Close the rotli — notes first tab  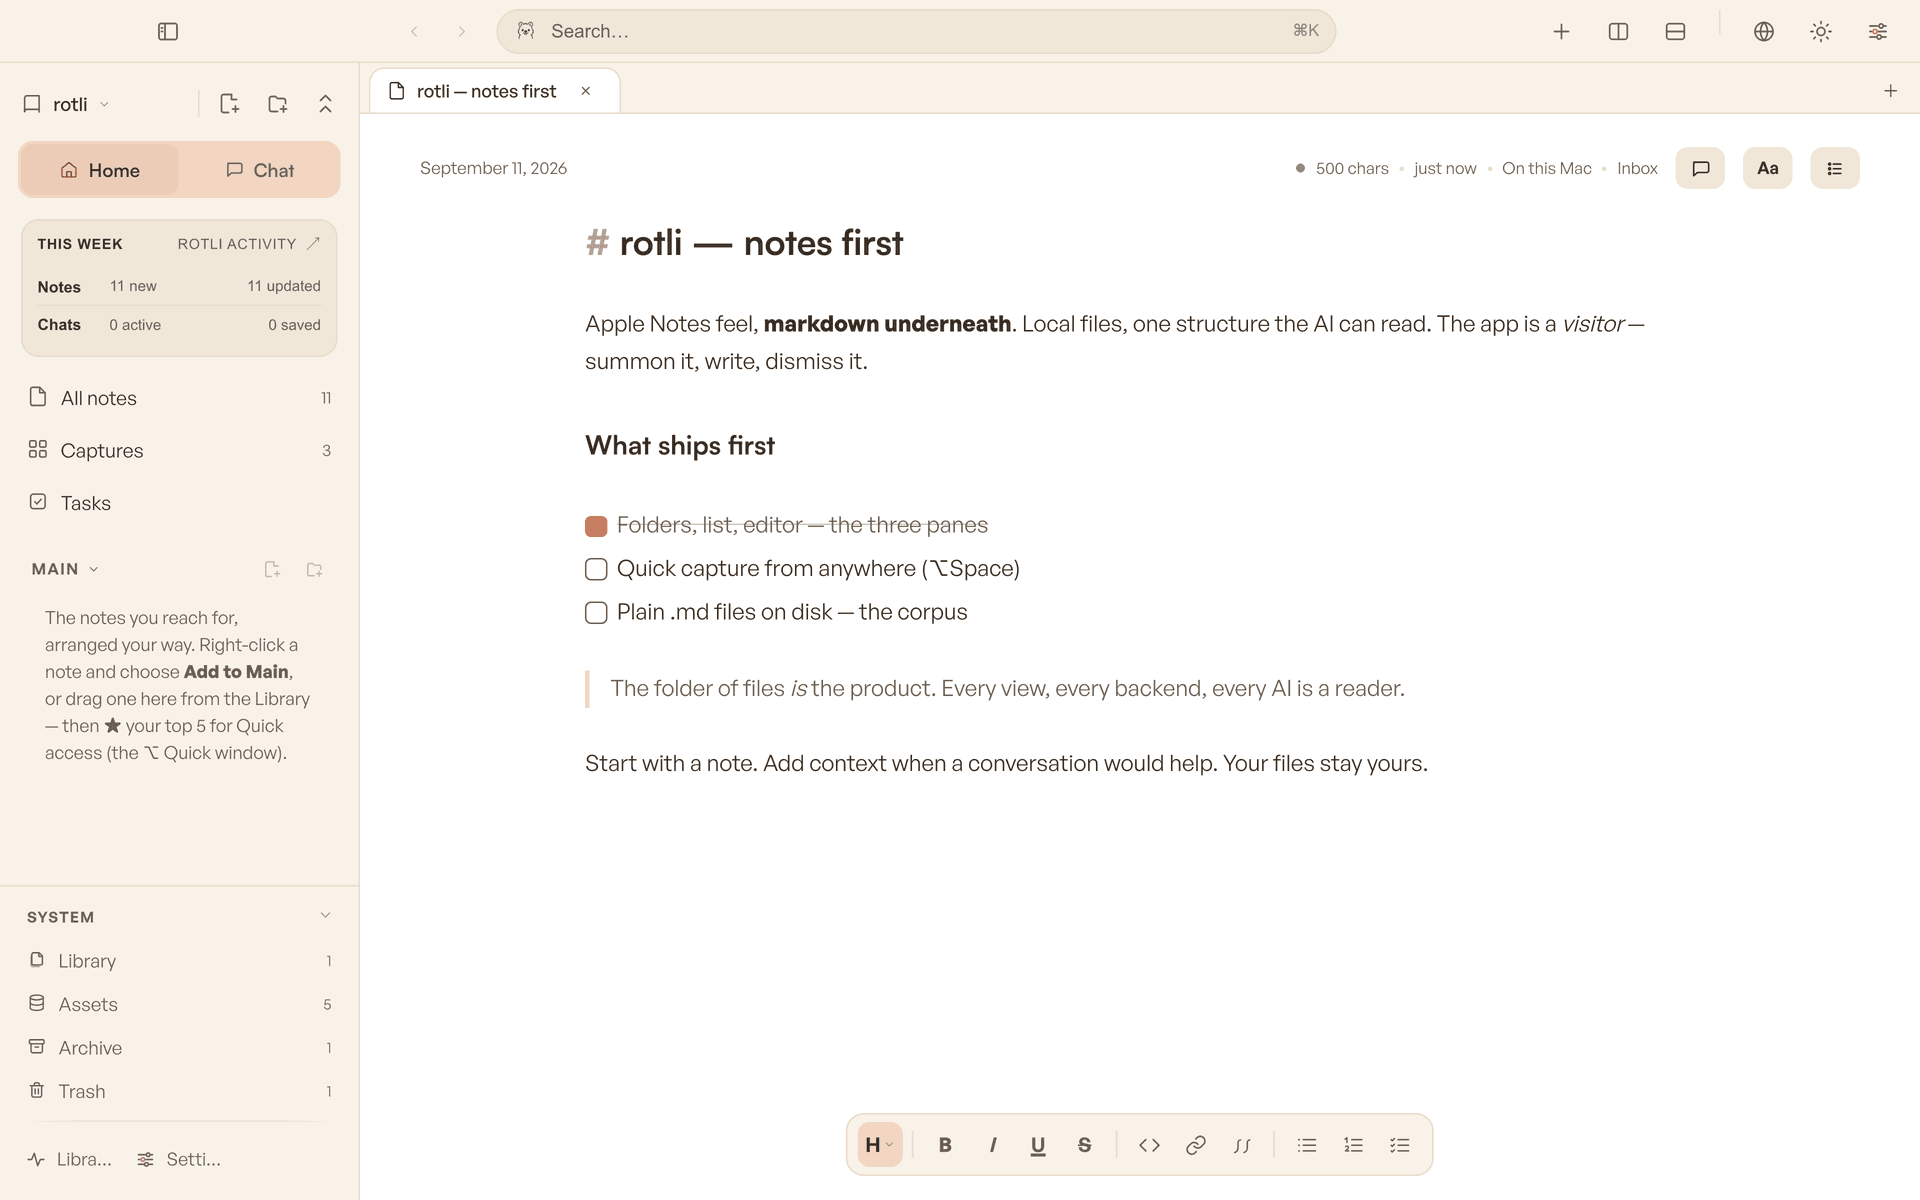pyautogui.click(x=586, y=91)
